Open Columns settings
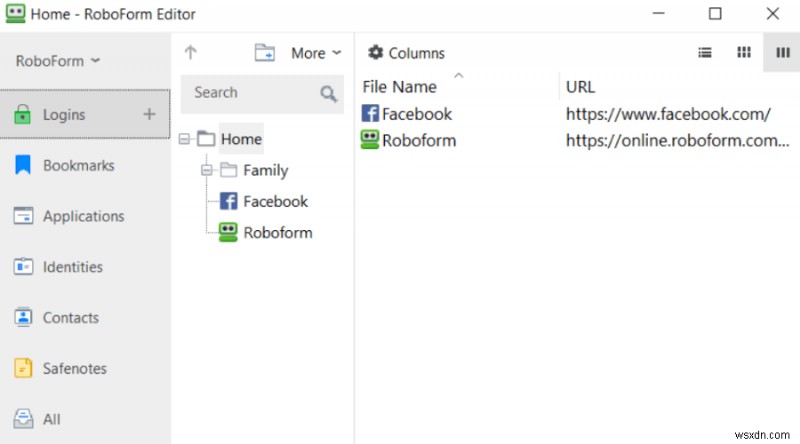Viewport: 800px width, 444px height. (x=406, y=53)
